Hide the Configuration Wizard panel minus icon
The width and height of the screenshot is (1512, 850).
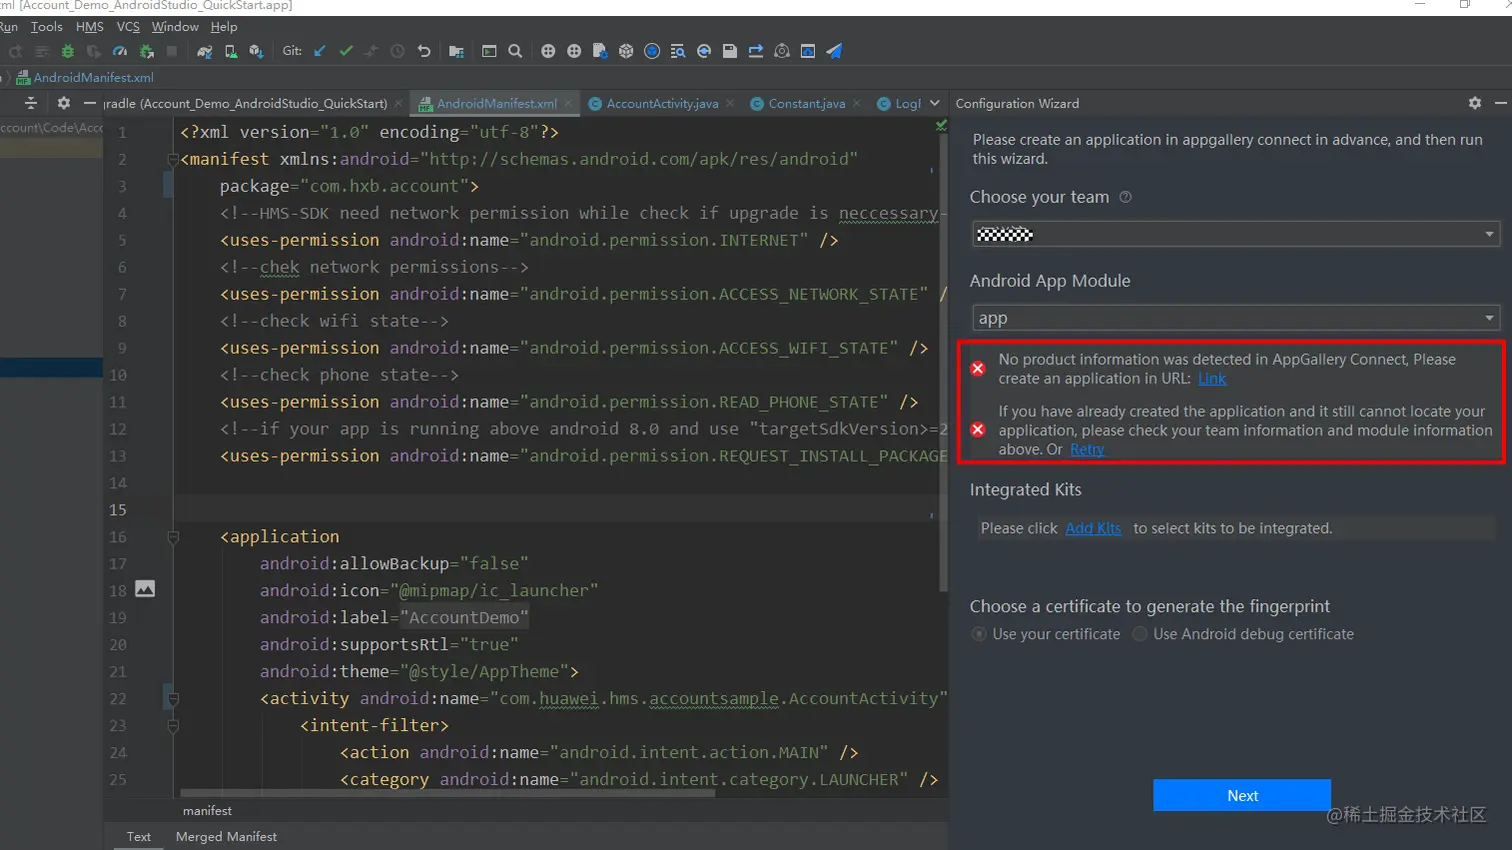pyautogui.click(x=1500, y=103)
